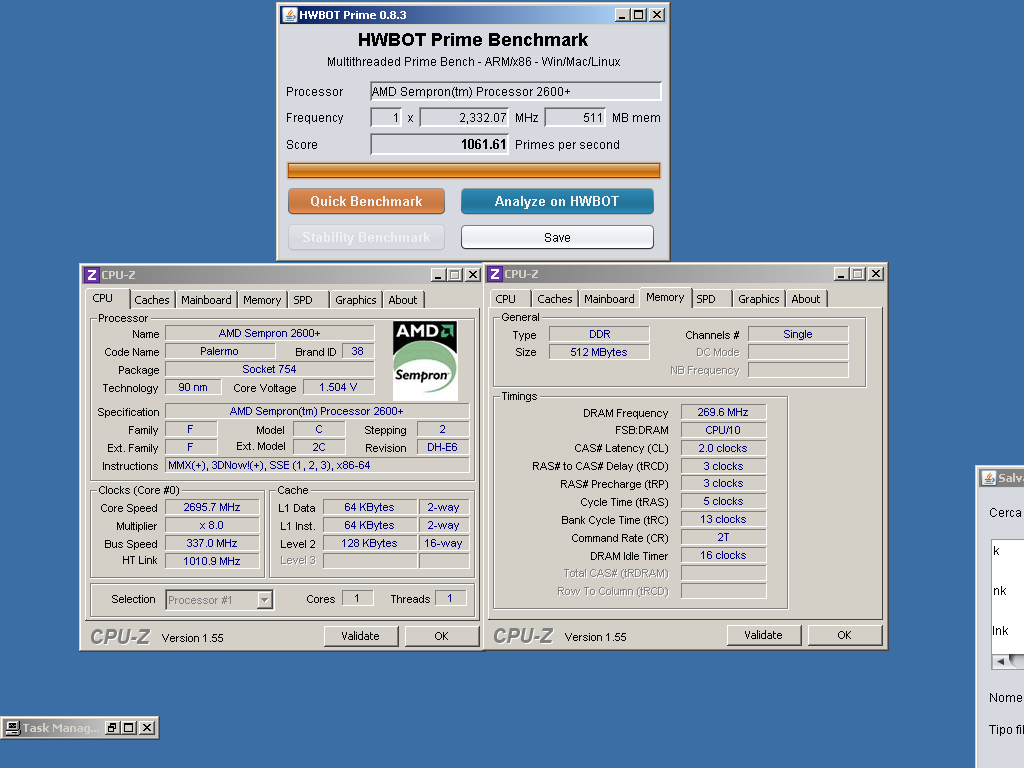Click the Core Voltage value 1.504 V
1024x768 pixels.
[x=338, y=387]
